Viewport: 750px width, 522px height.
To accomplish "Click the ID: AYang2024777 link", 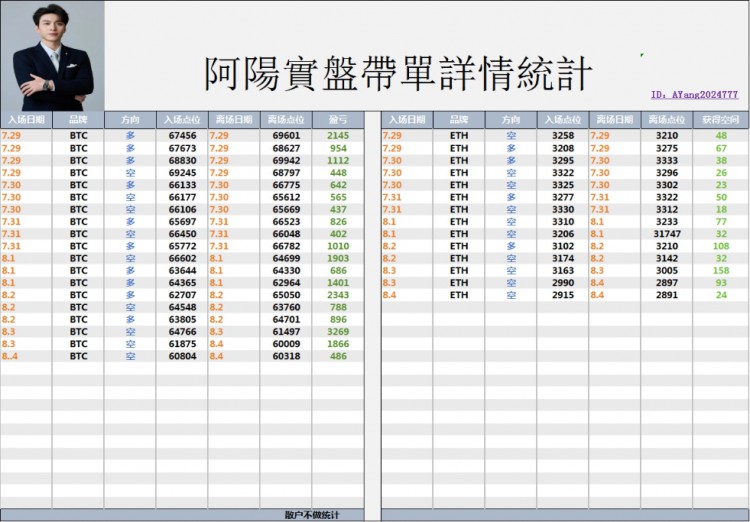I will point(695,95).
